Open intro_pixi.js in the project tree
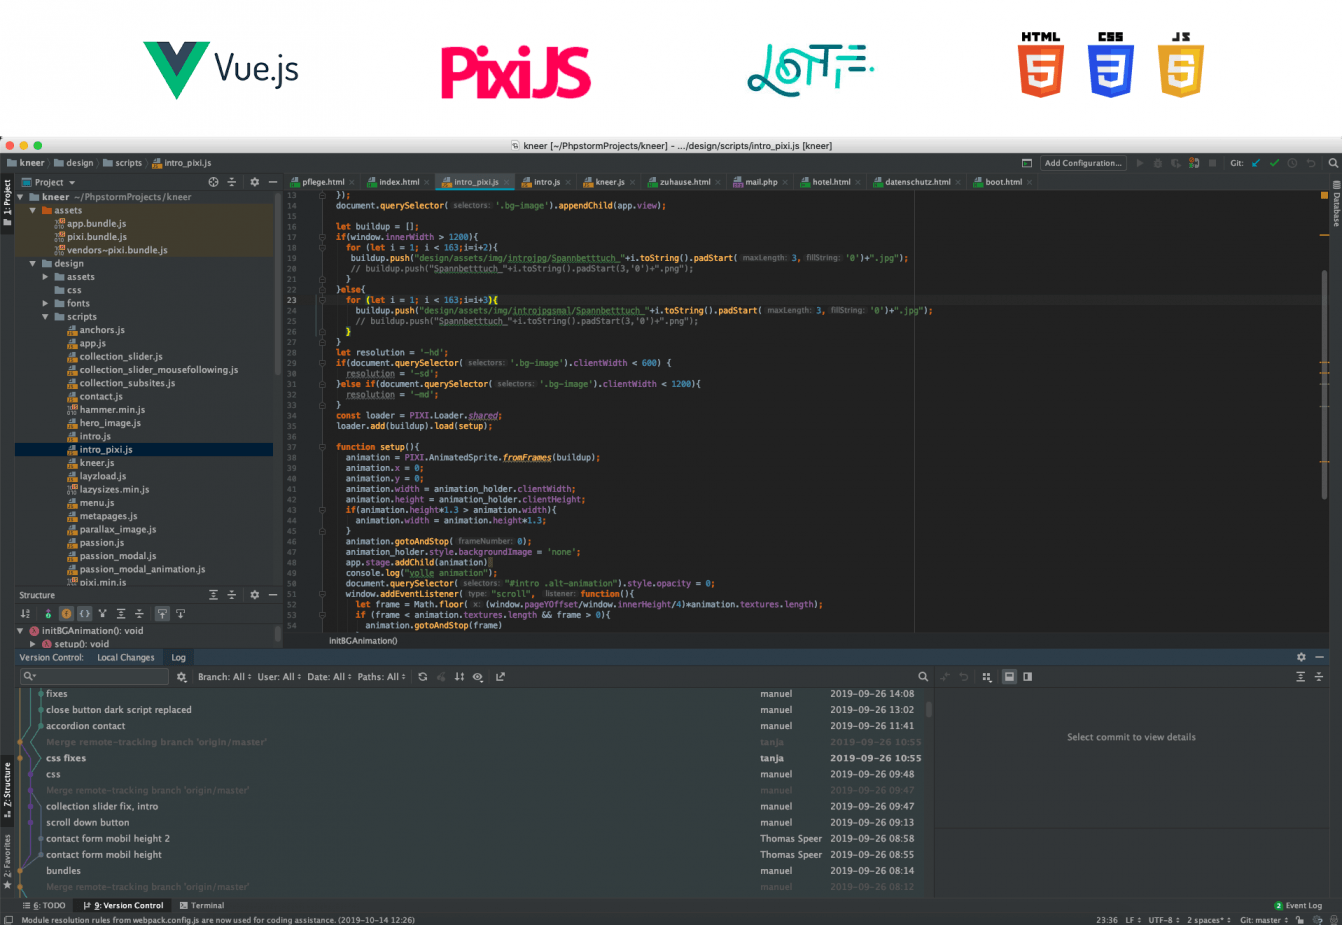This screenshot has height=925, width=1342. (106, 450)
